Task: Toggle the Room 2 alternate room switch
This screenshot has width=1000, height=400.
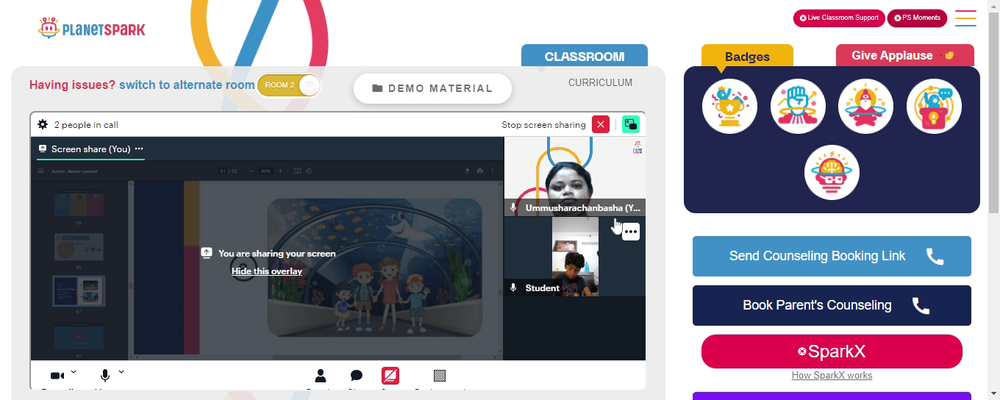Action: (289, 85)
